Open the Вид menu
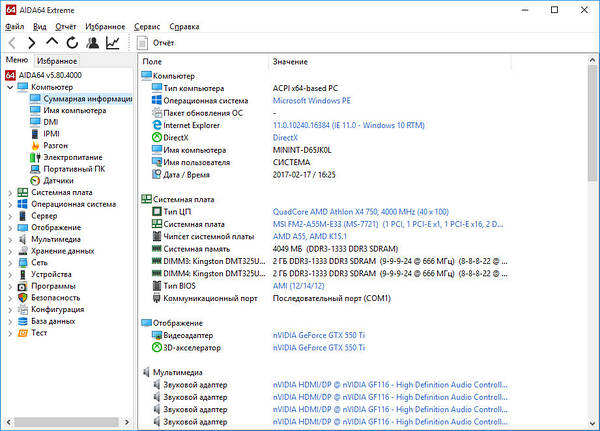 (x=39, y=26)
